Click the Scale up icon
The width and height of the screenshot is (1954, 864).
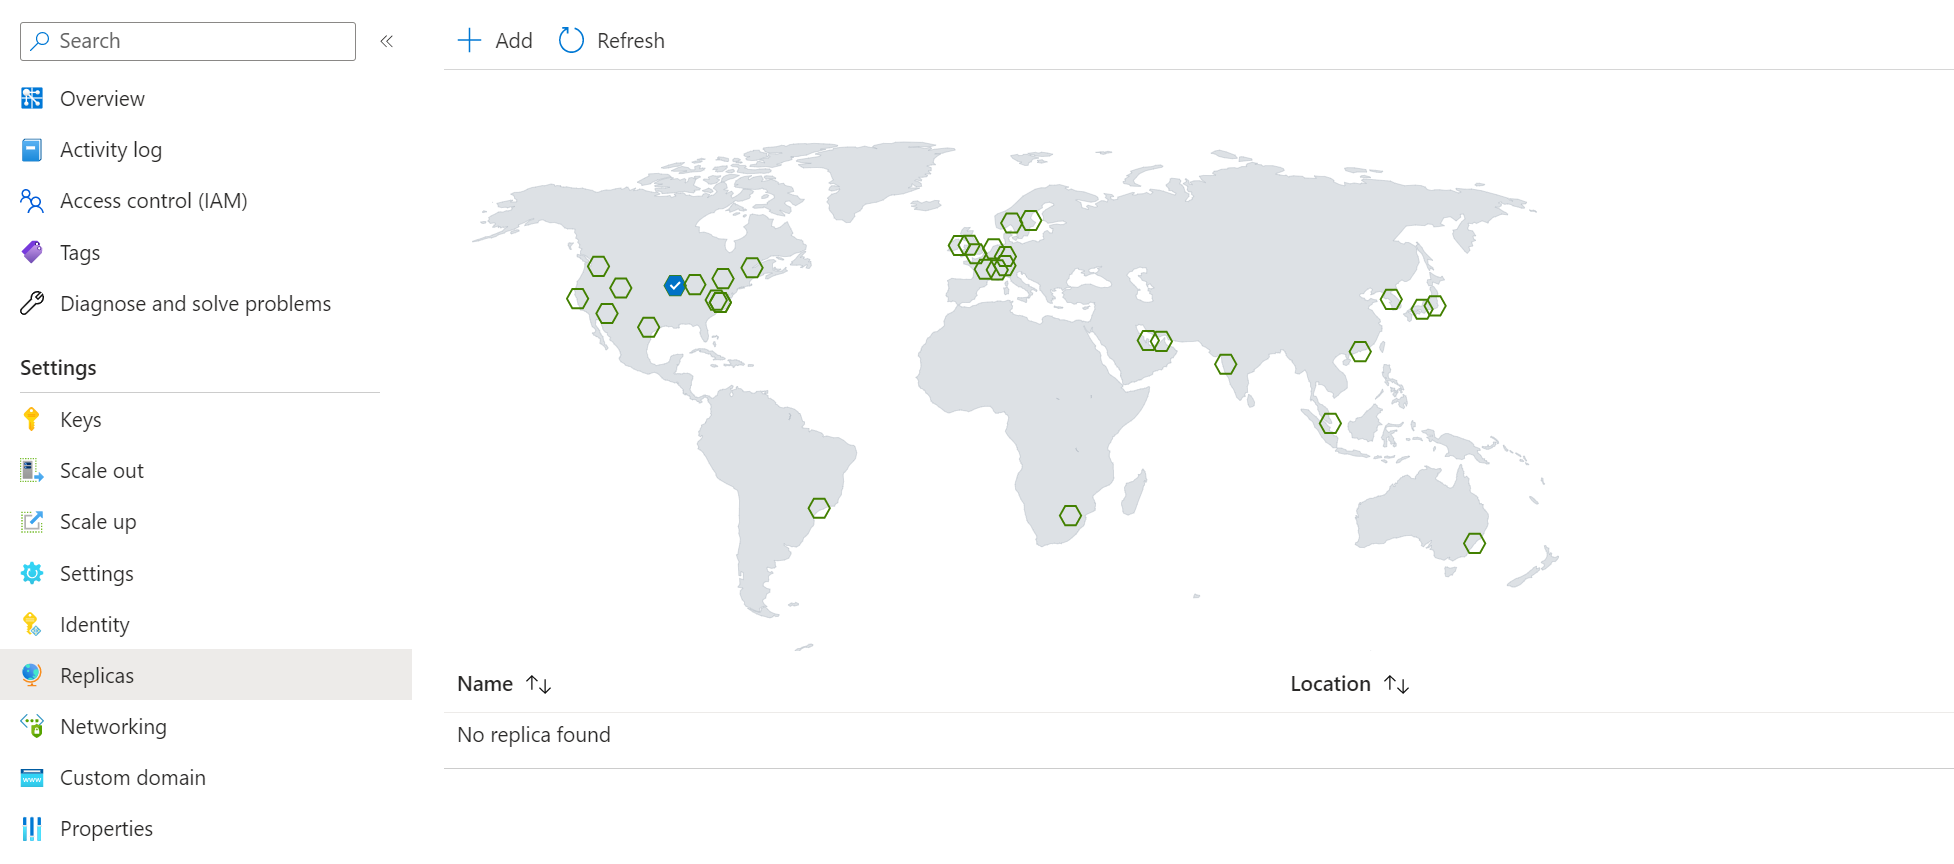[31, 521]
